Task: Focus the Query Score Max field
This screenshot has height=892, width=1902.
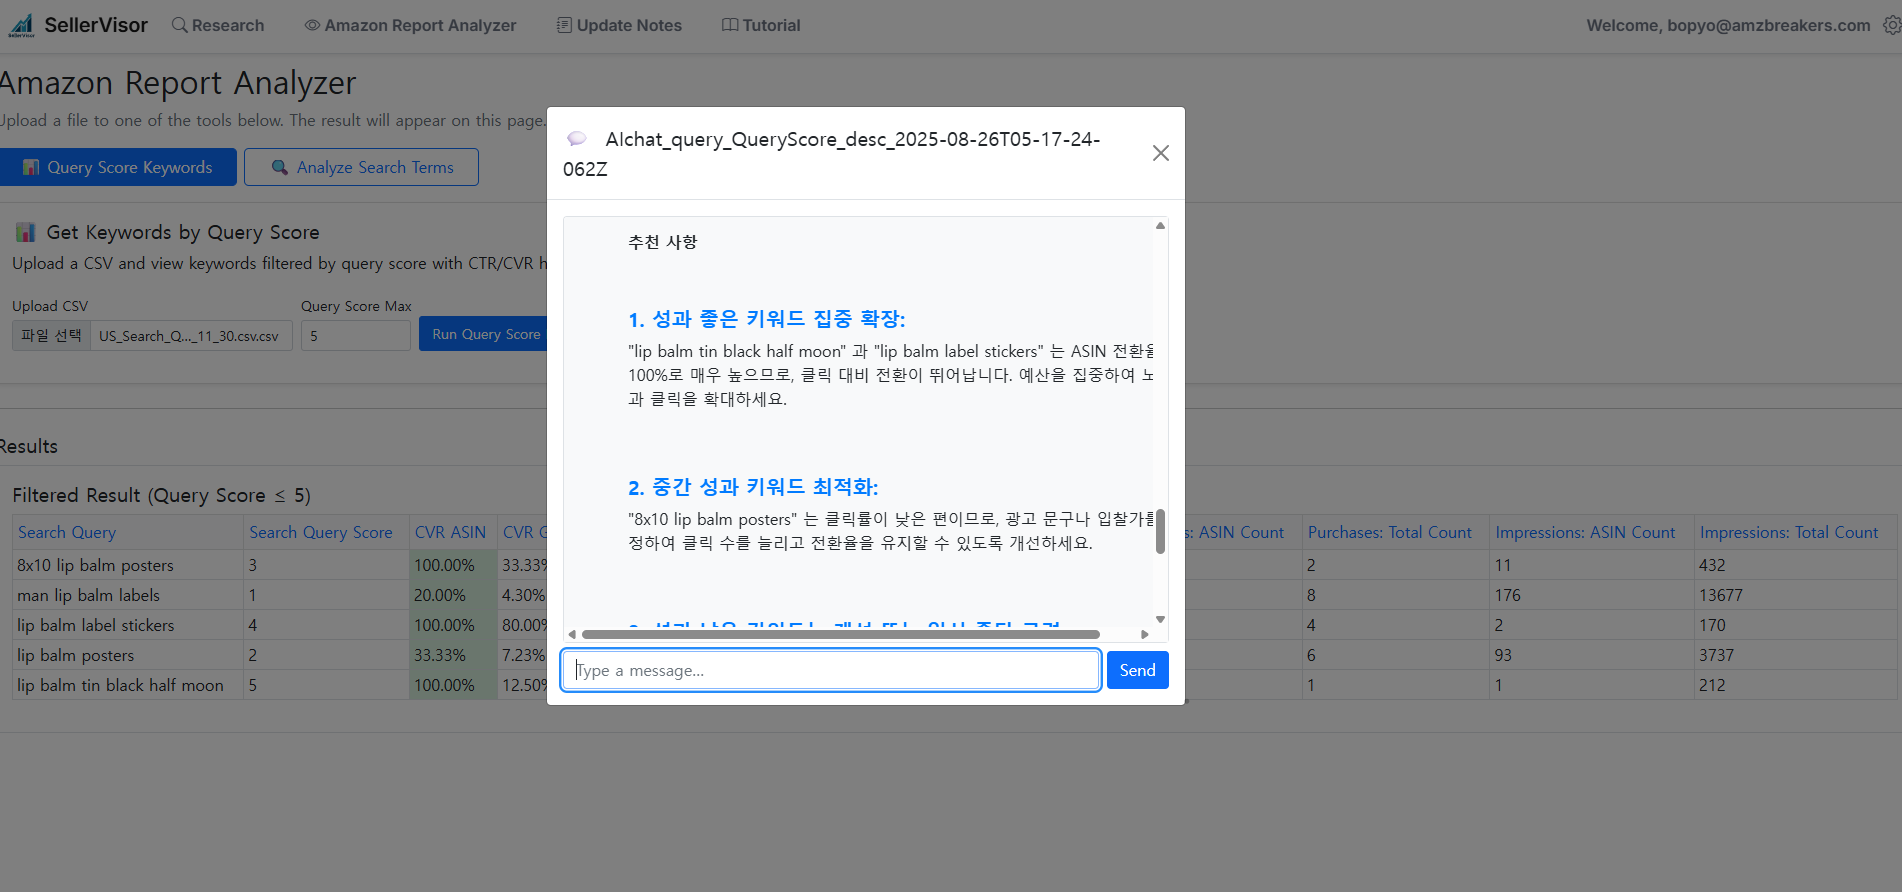Action: [356, 335]
